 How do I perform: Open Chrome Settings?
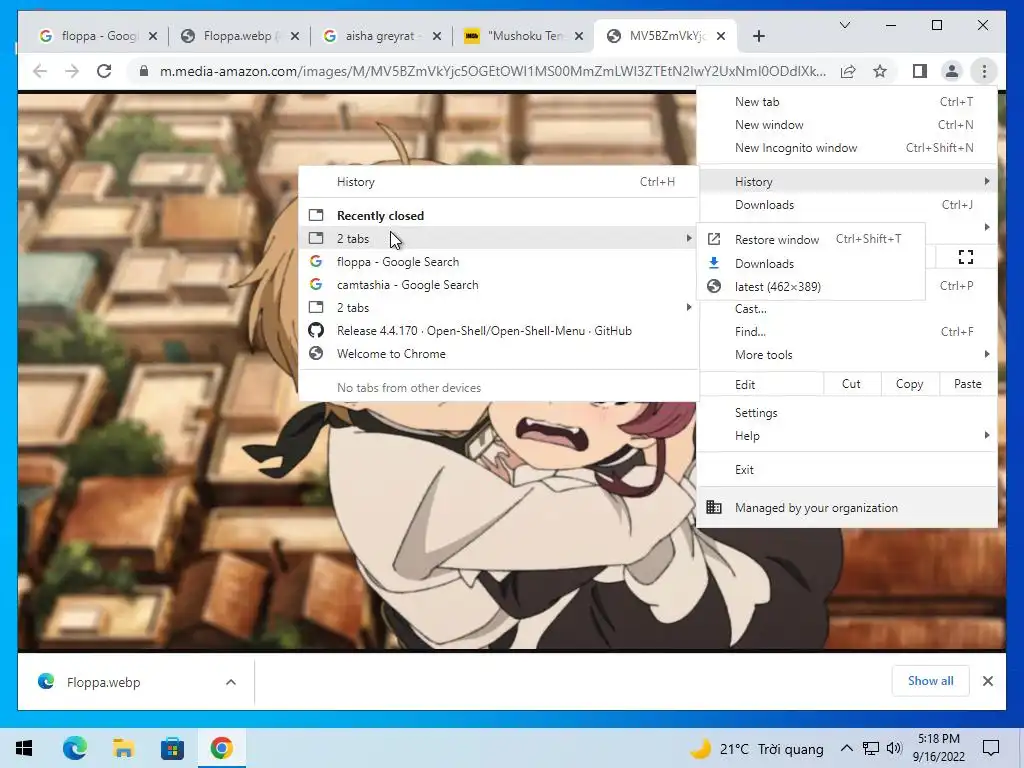click(847, 413)
